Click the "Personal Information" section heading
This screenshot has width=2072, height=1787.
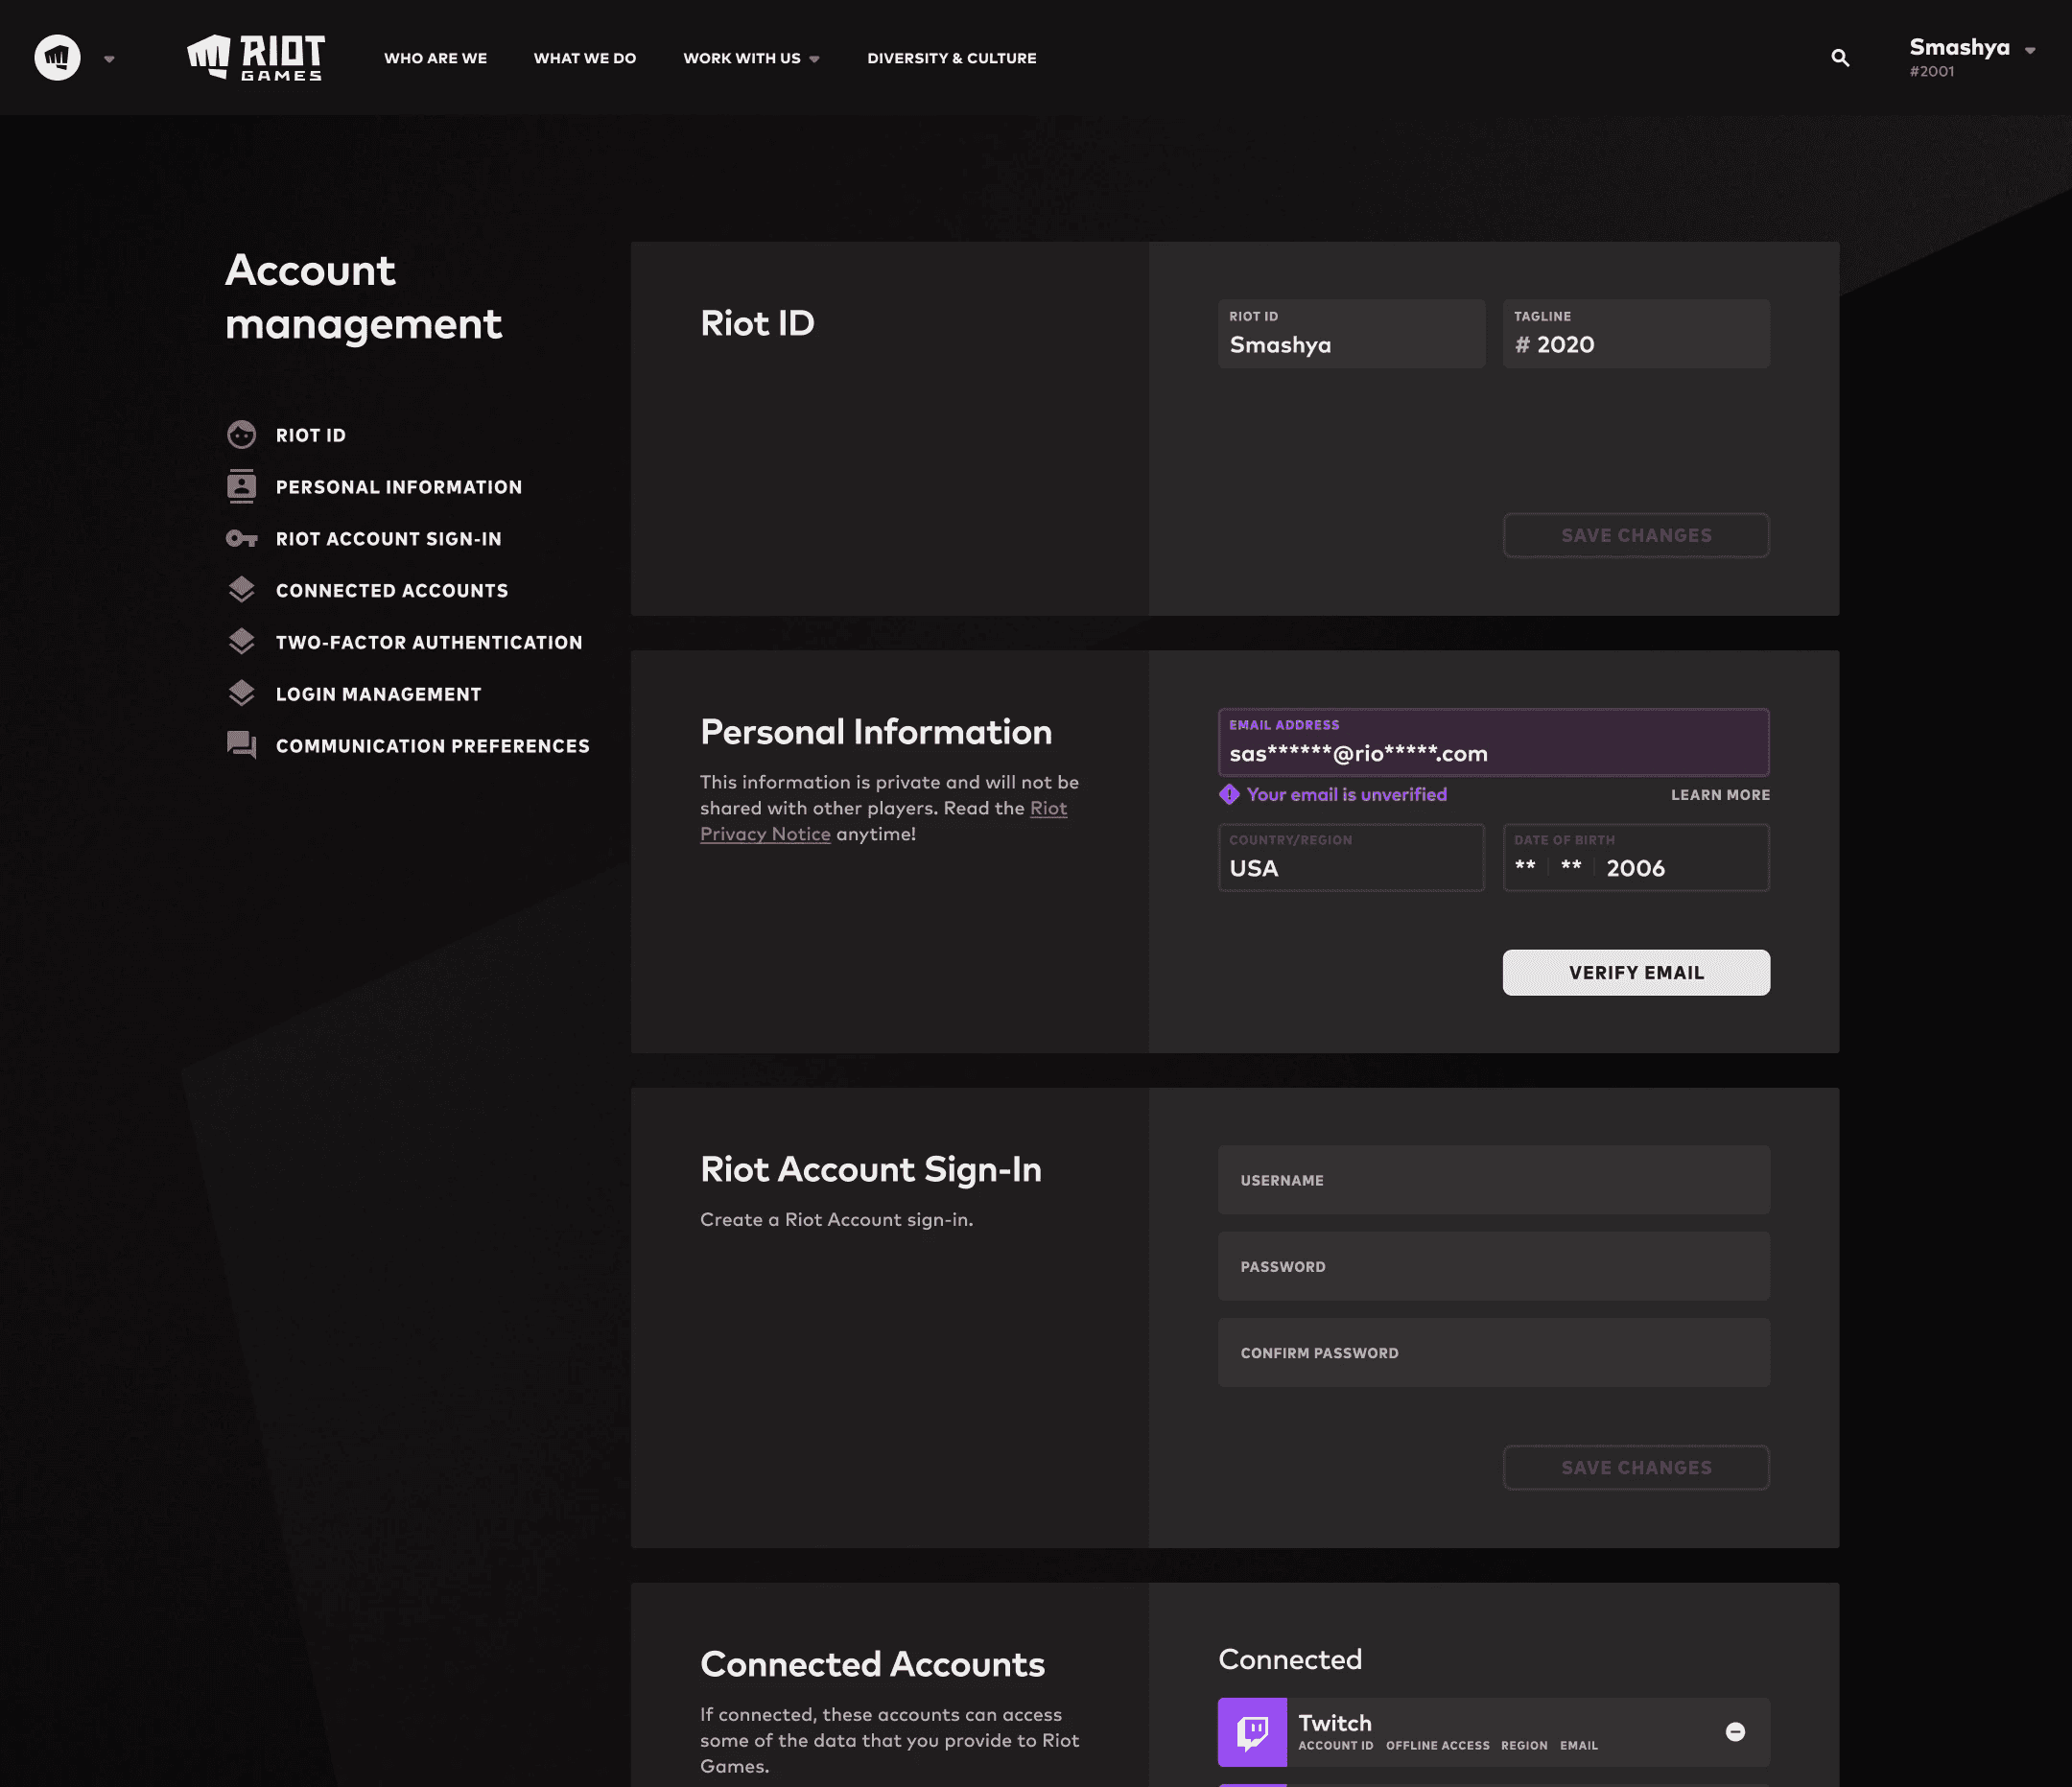point(876,732)
